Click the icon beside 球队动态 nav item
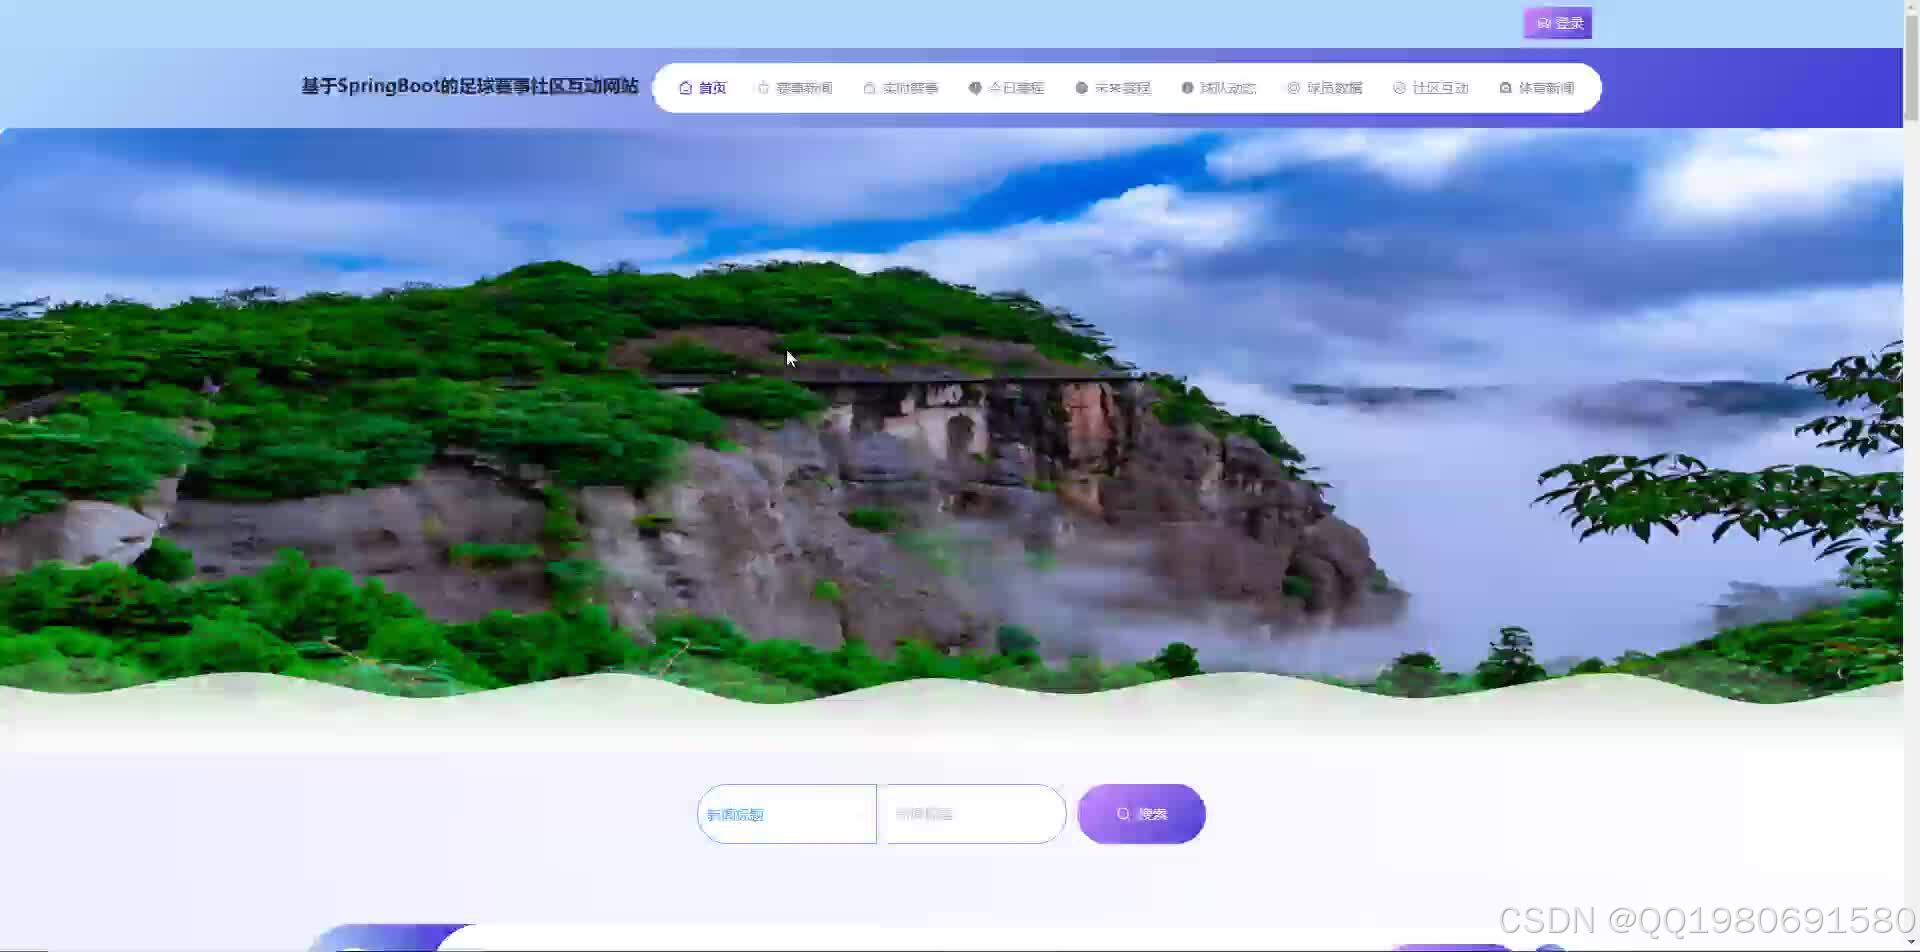 pos(1186,87)
